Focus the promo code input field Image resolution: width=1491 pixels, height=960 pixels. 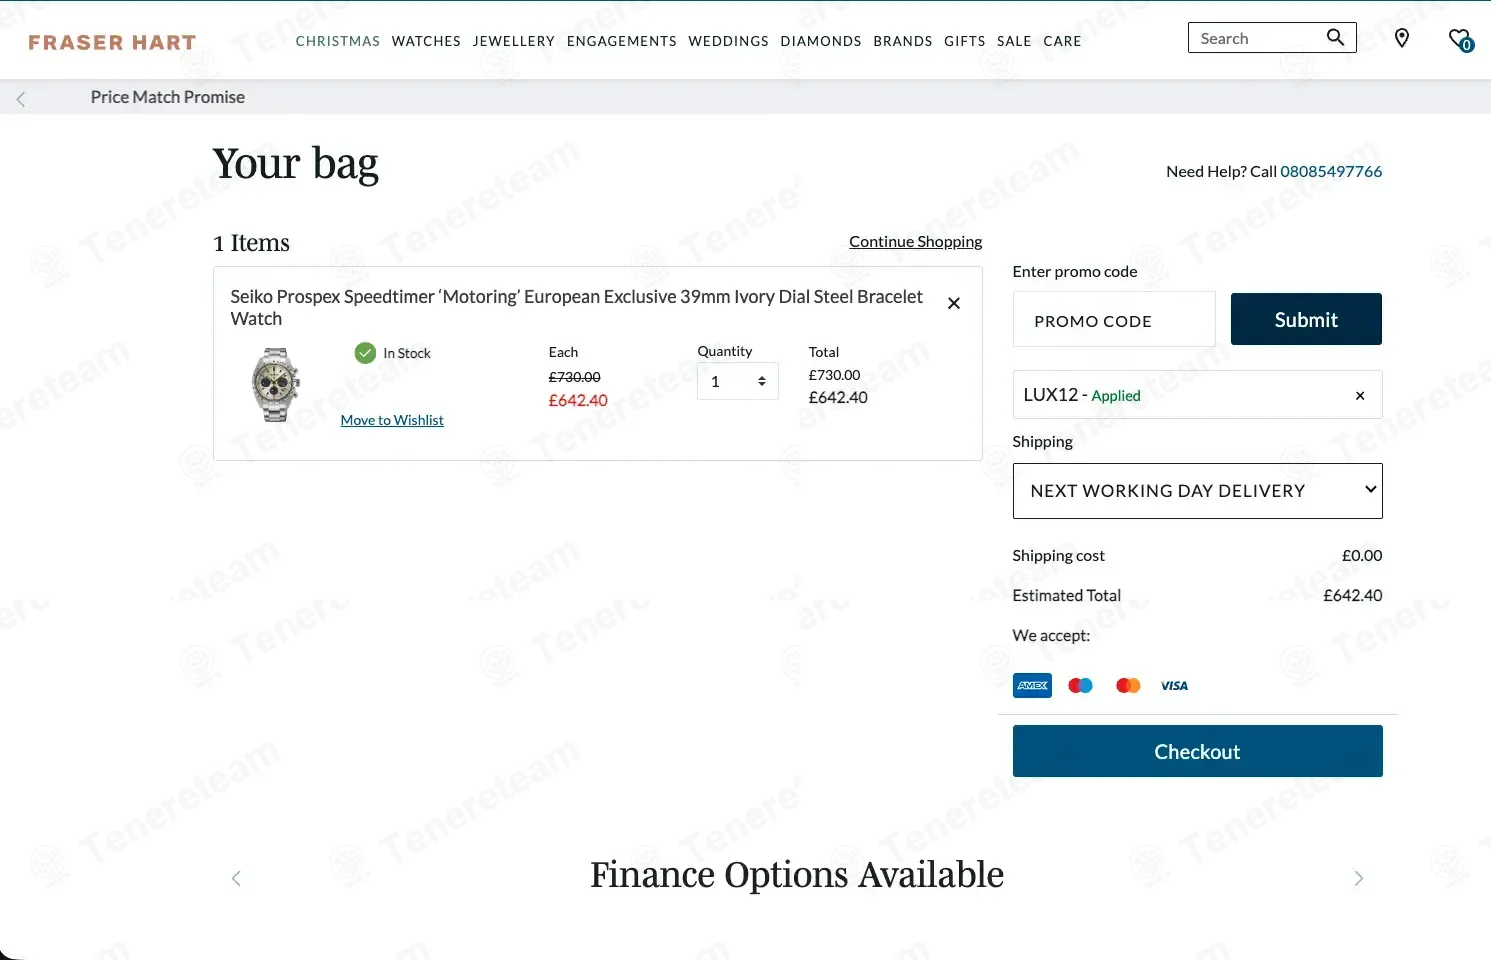1114,320
